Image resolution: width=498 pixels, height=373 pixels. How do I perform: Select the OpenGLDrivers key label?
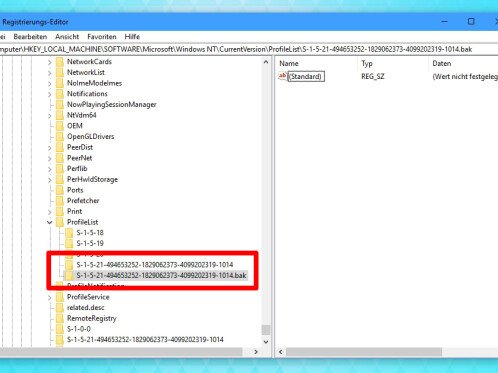(x=90, y=136)
